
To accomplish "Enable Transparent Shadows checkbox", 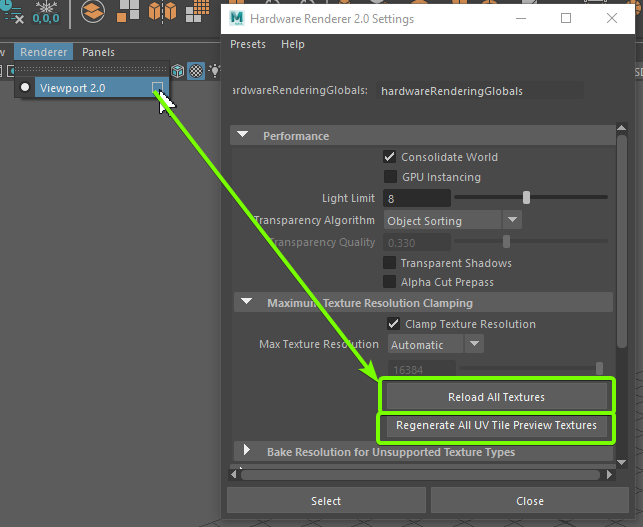I will point(389,262).
